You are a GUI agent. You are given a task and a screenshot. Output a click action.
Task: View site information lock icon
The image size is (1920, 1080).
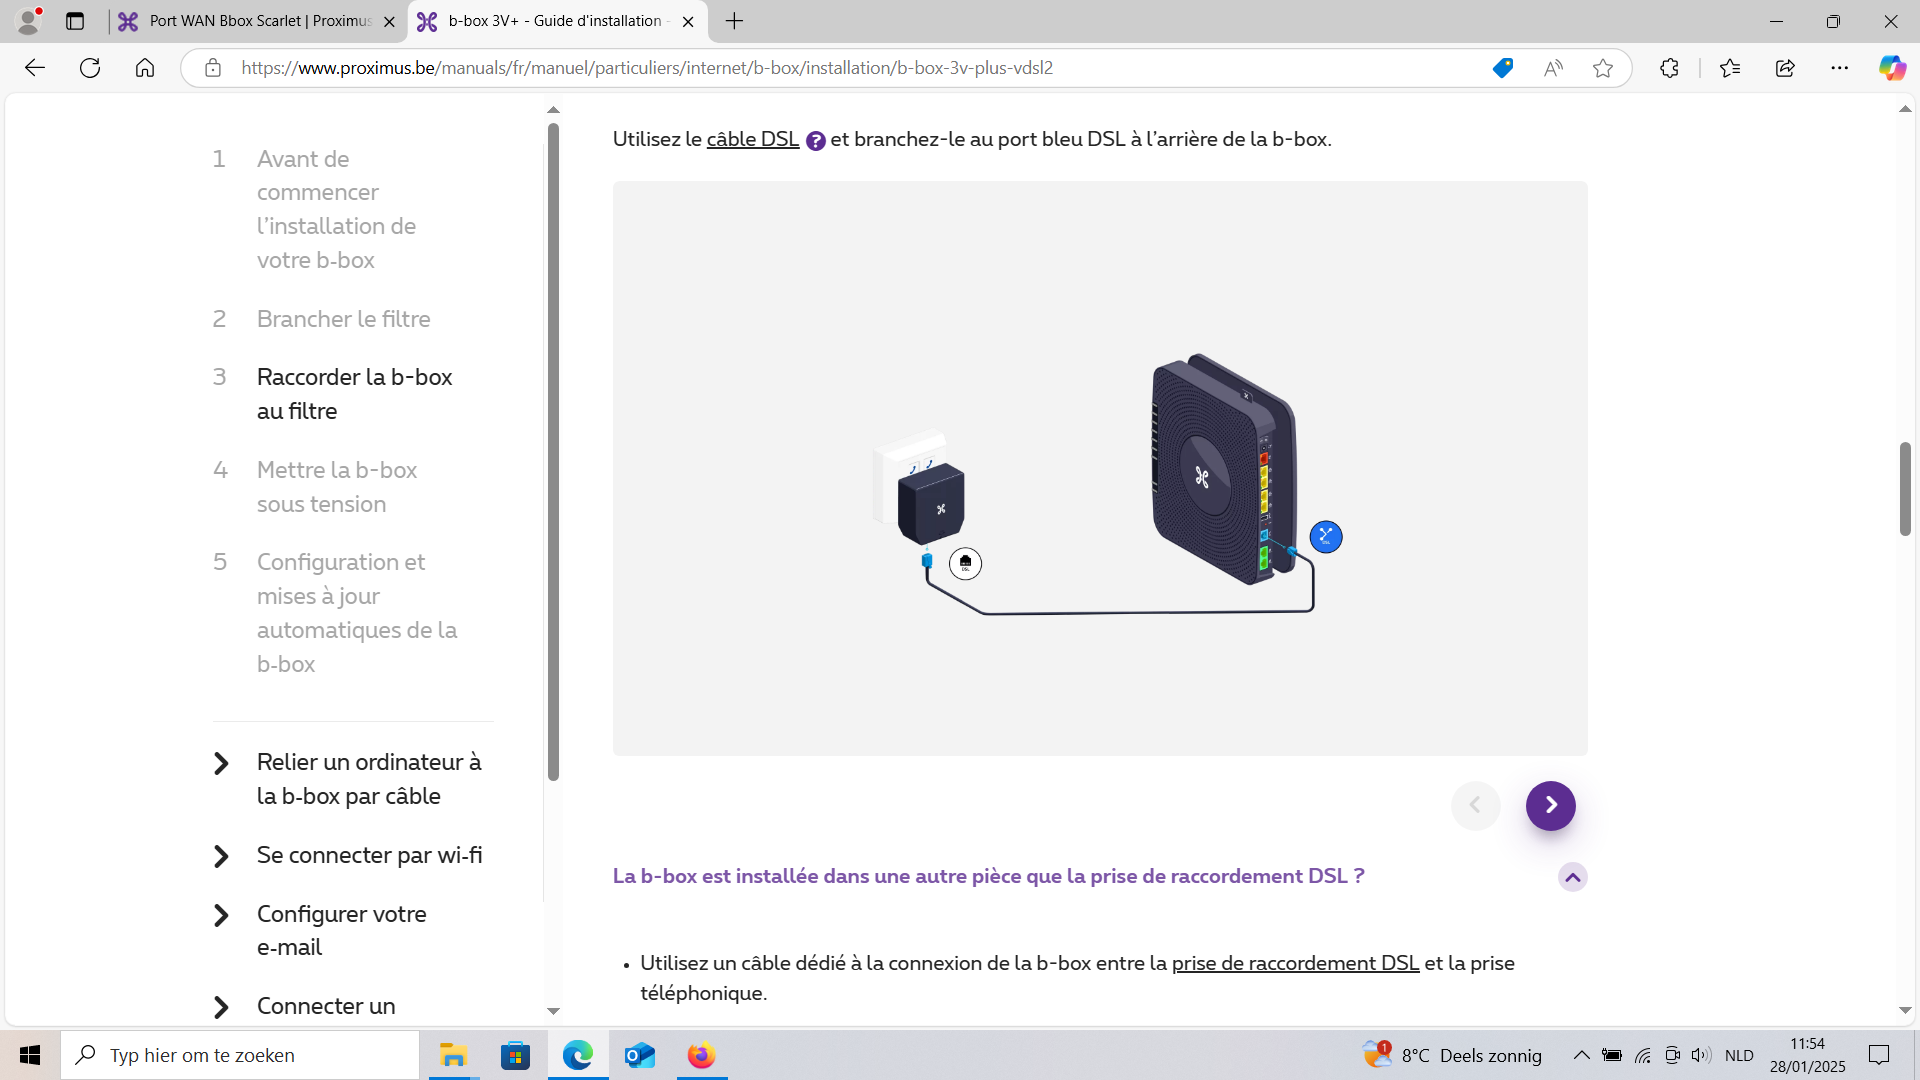(x=213, y=68)
